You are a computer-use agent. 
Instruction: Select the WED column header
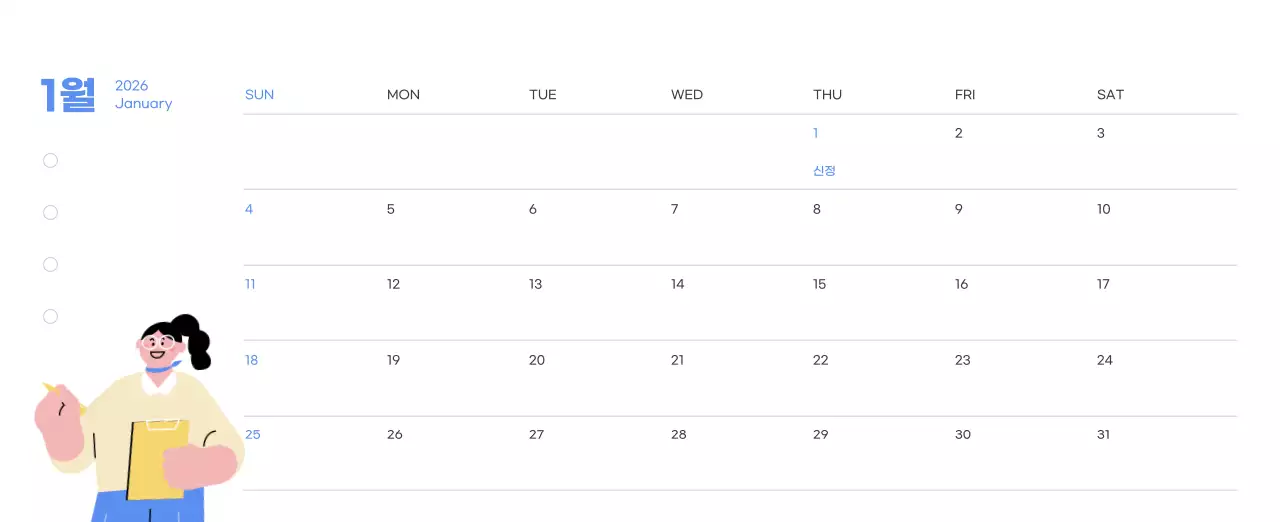(686, 95)
